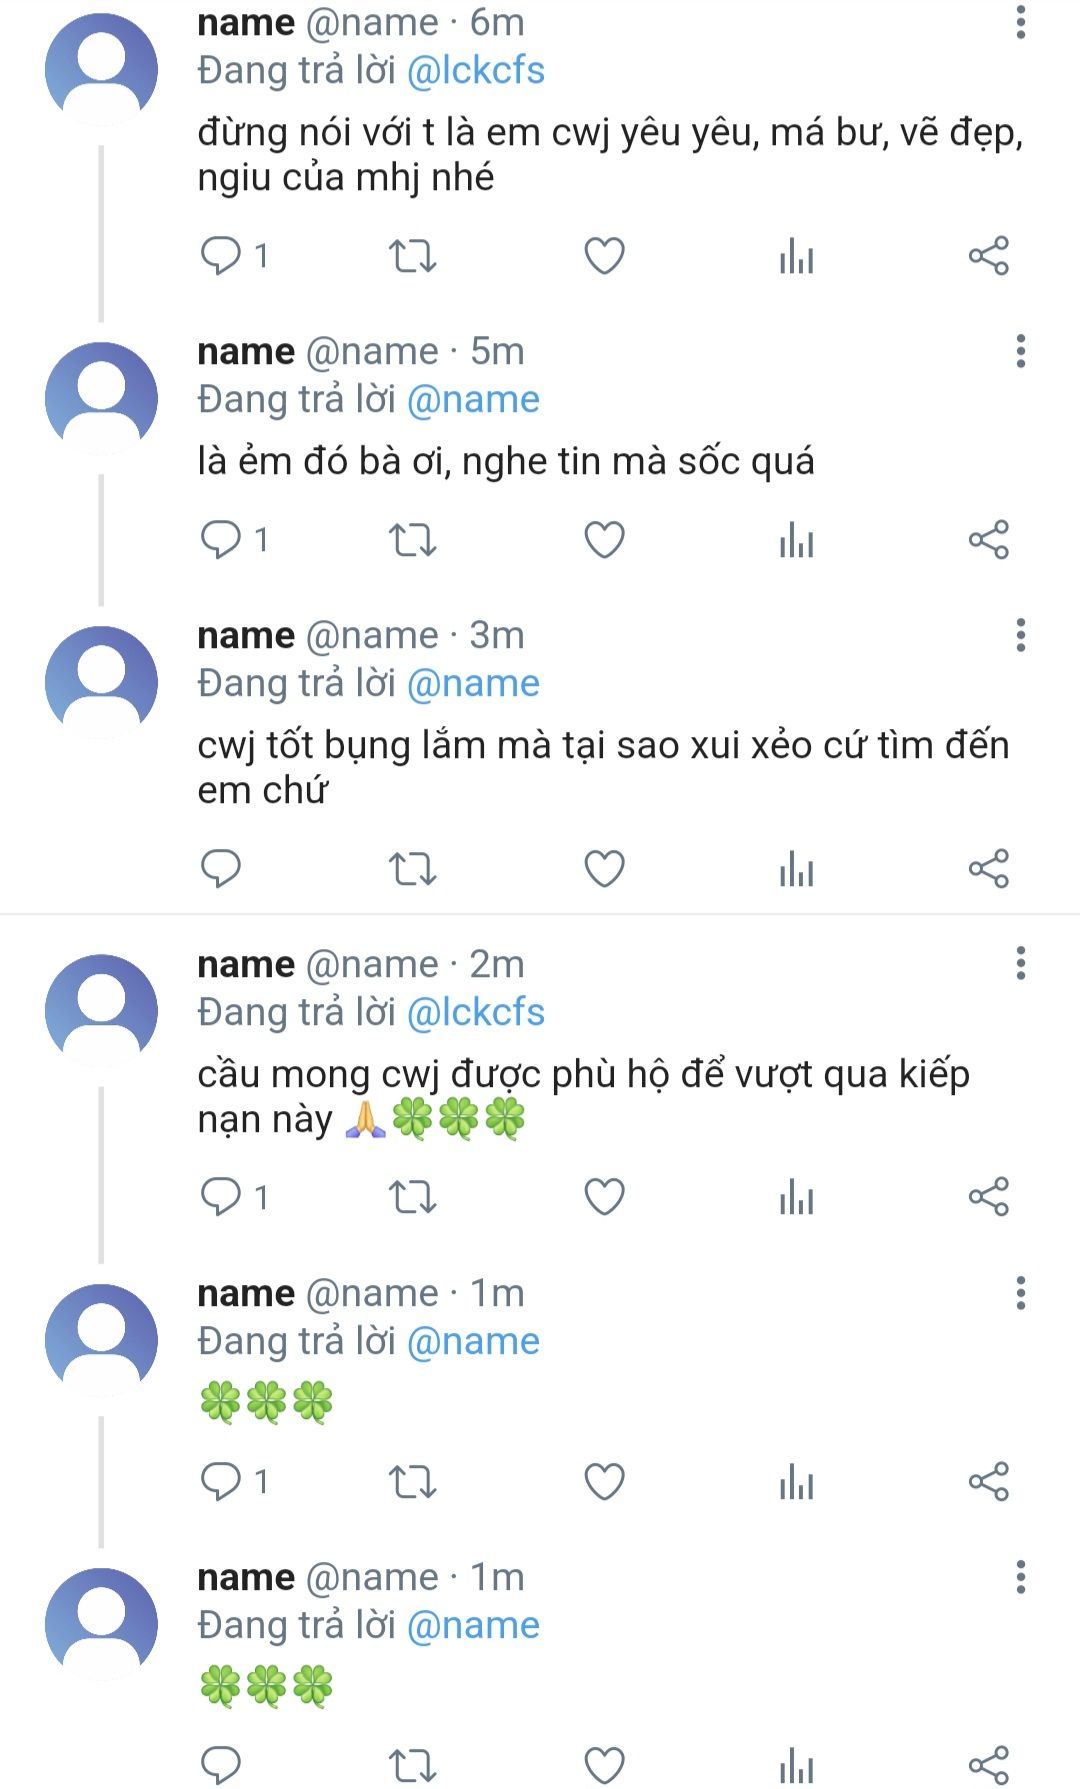Retweet the 'cwj tốt bụng lắm' tweet
The height and width of the screenshot is (1789, 1080).
[412, 868]
